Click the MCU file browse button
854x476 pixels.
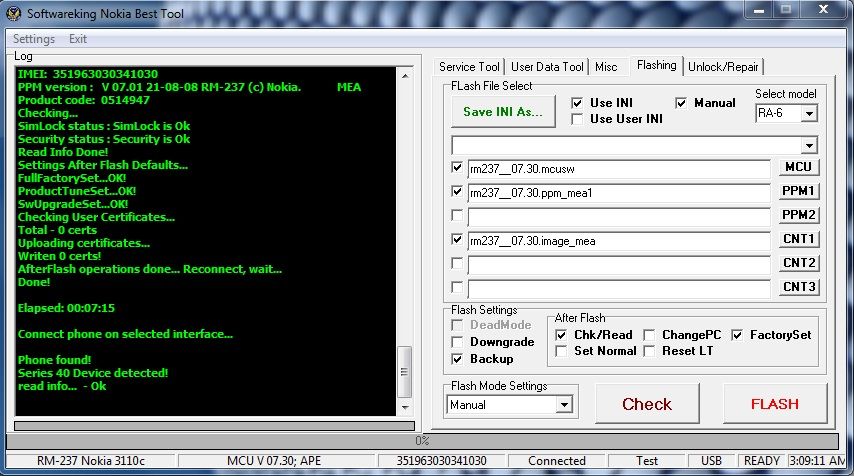click(x=798, y=167)
